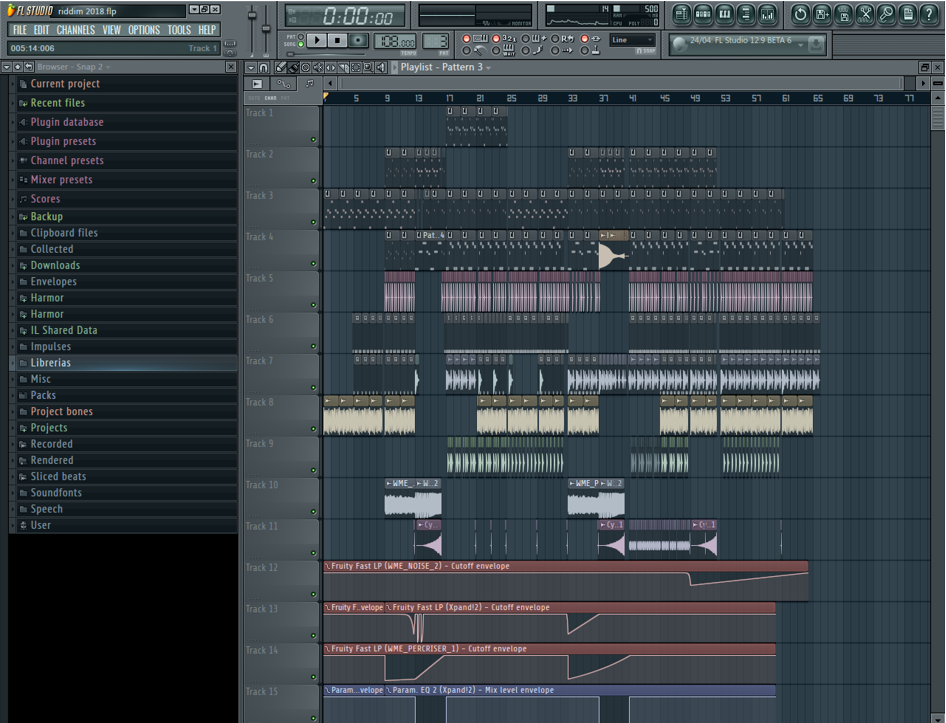Screen dimensions: 946x723
Task: Click the Record button
Action: (x=358, y=40)
